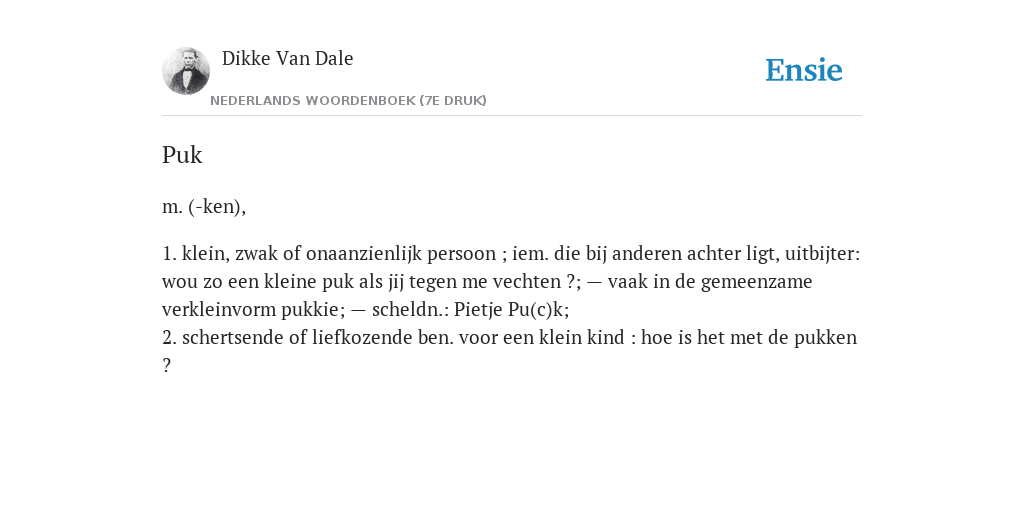Image resolution: width=1024 pixels, height=512 pixels.
Task: Click the phrase 'Pietje Pu(c)k'
Action: [x=509, y=310]
